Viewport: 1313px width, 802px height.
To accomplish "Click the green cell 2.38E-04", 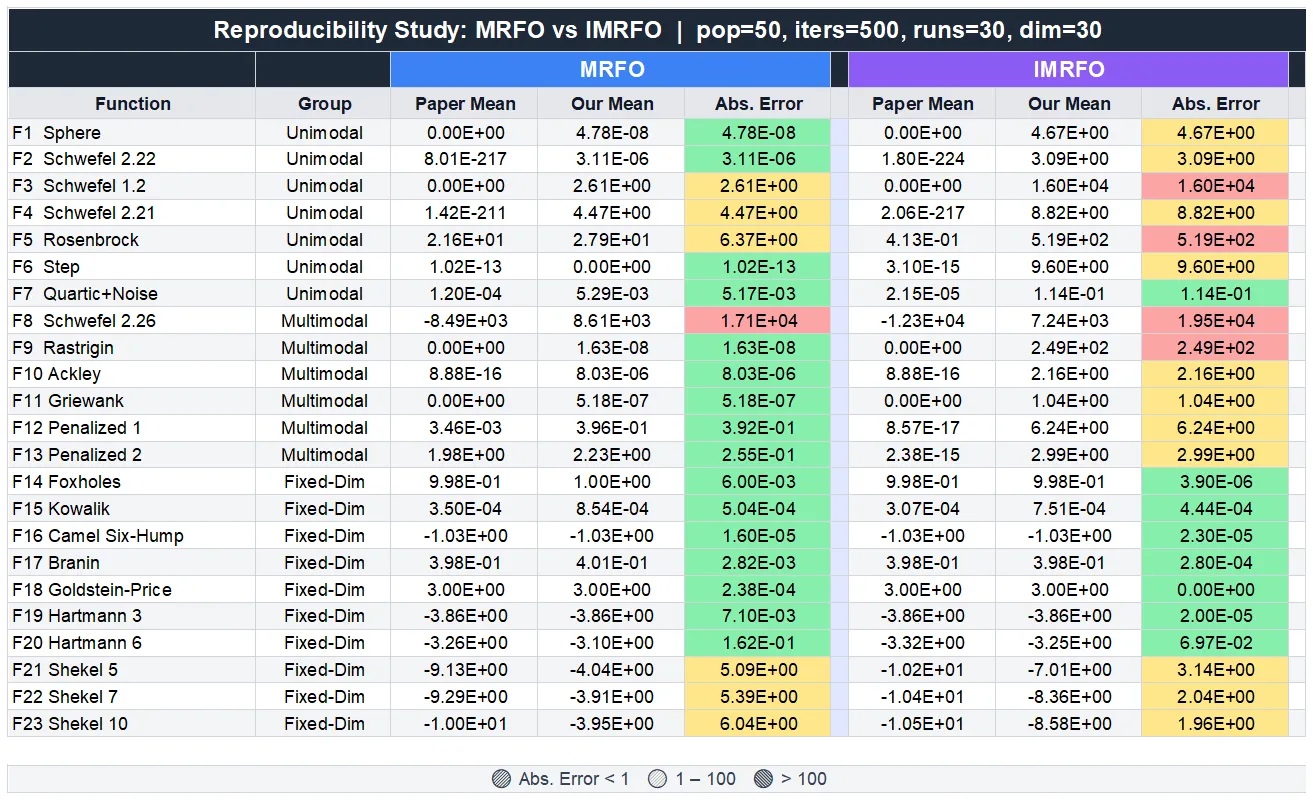I will pos(759,590).
